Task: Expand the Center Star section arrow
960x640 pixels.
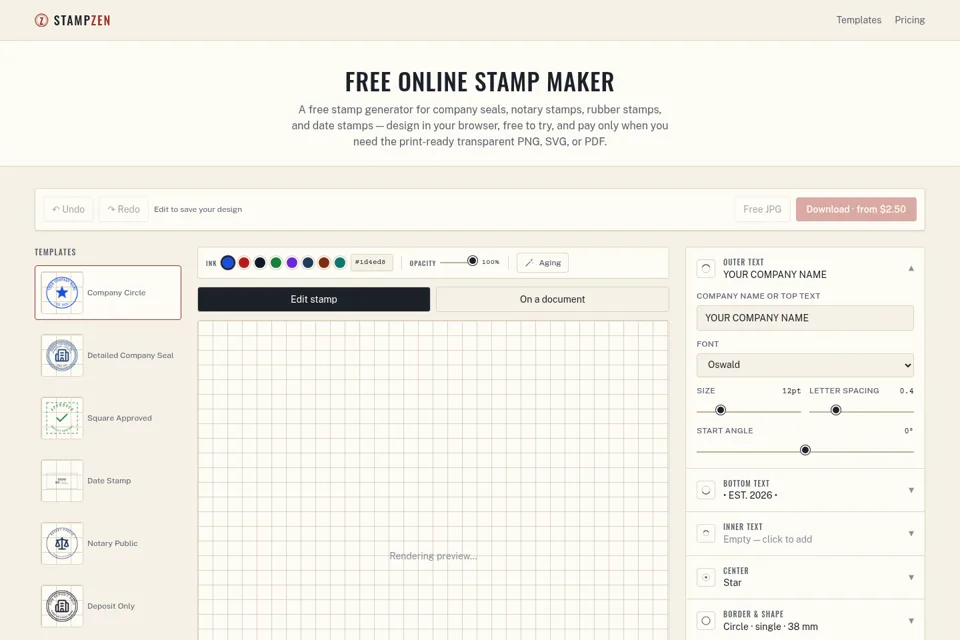Action: pos(911,578)
